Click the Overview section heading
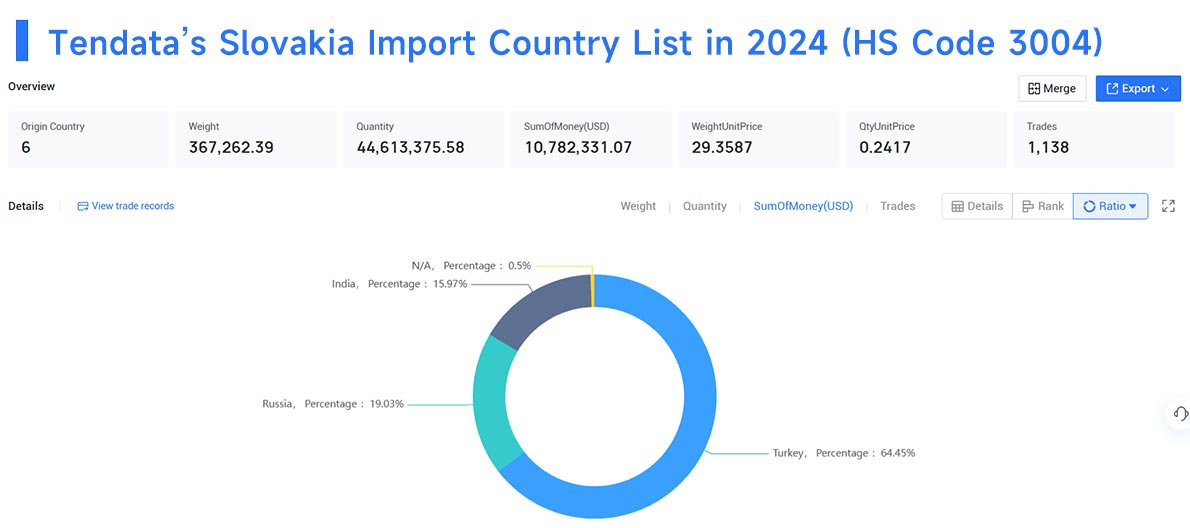This screenshot has width=1190, height=528. (x=32, y=86)
